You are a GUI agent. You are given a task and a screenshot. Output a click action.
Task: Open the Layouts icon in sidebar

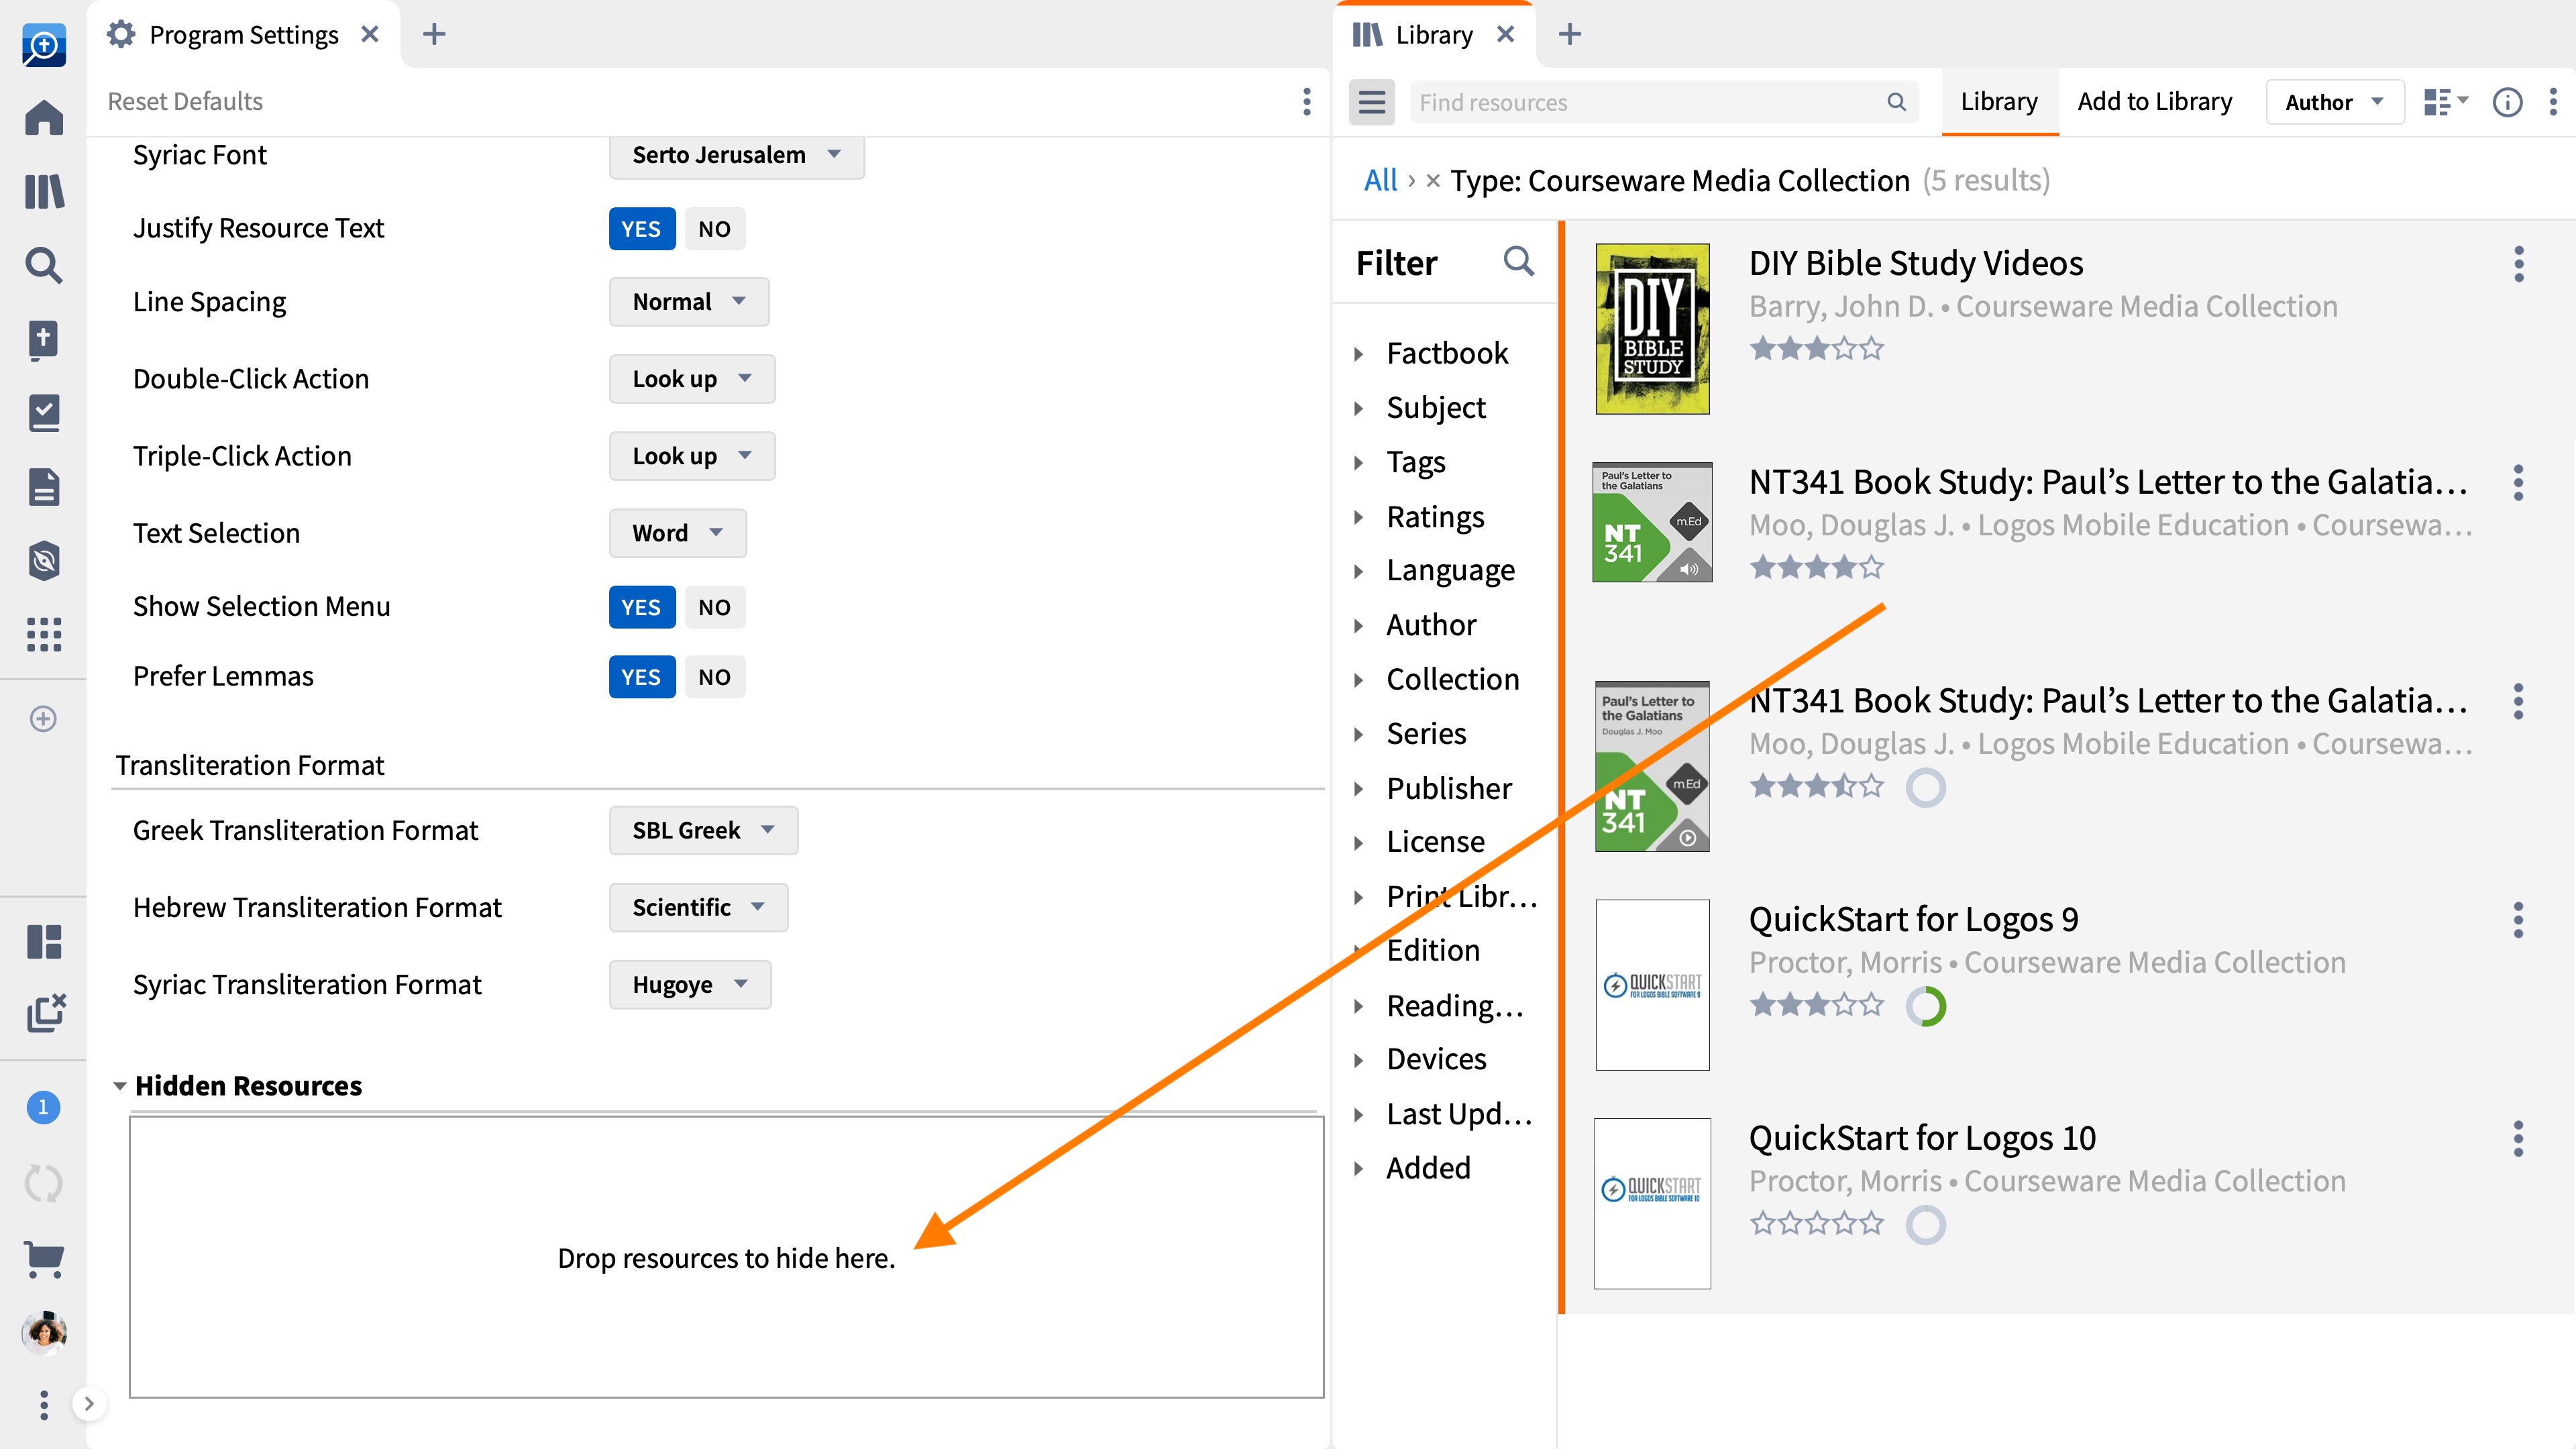[44, 942]
